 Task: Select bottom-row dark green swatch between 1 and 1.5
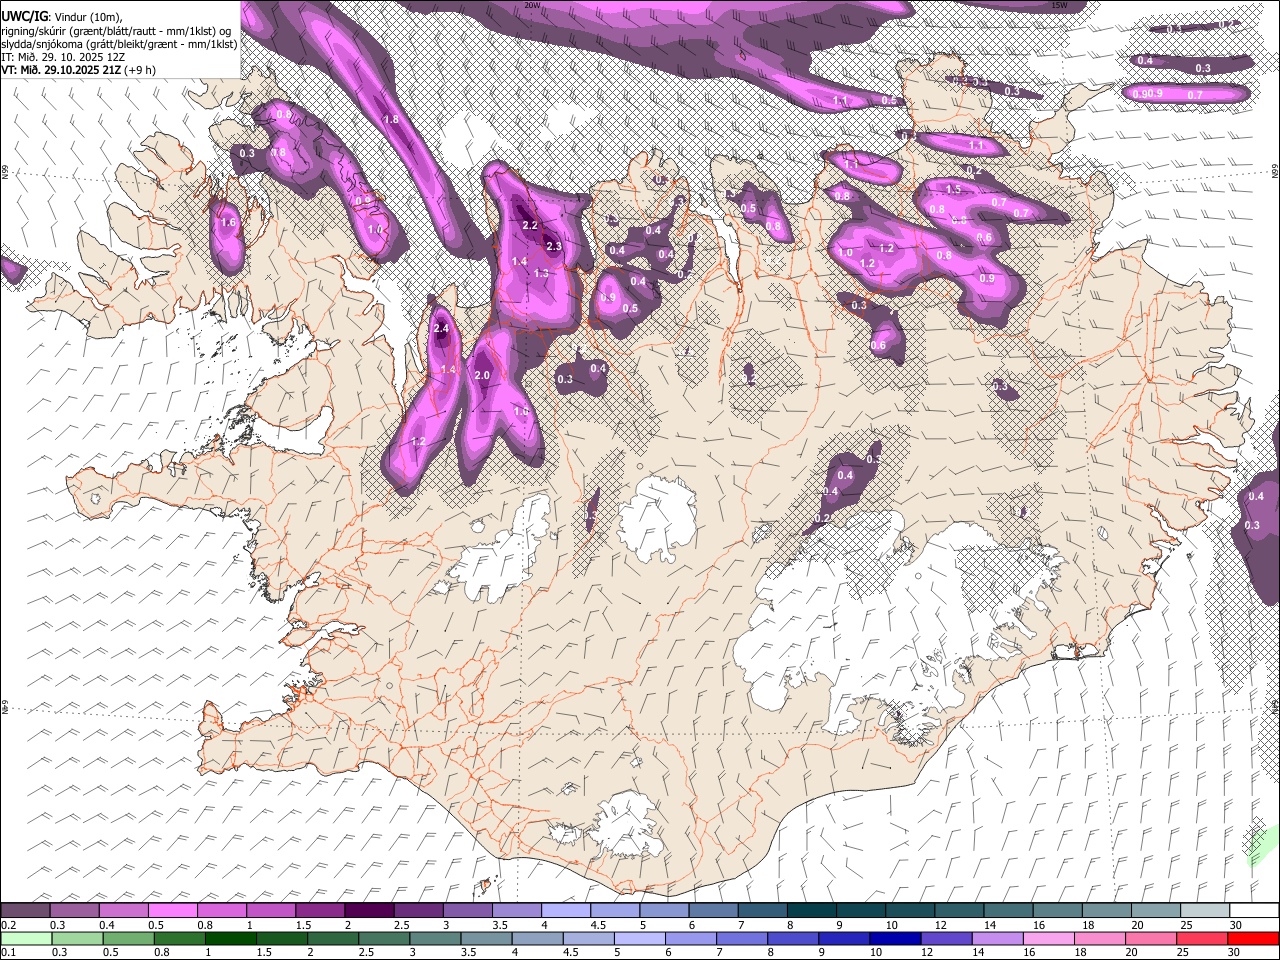[231, 938]
